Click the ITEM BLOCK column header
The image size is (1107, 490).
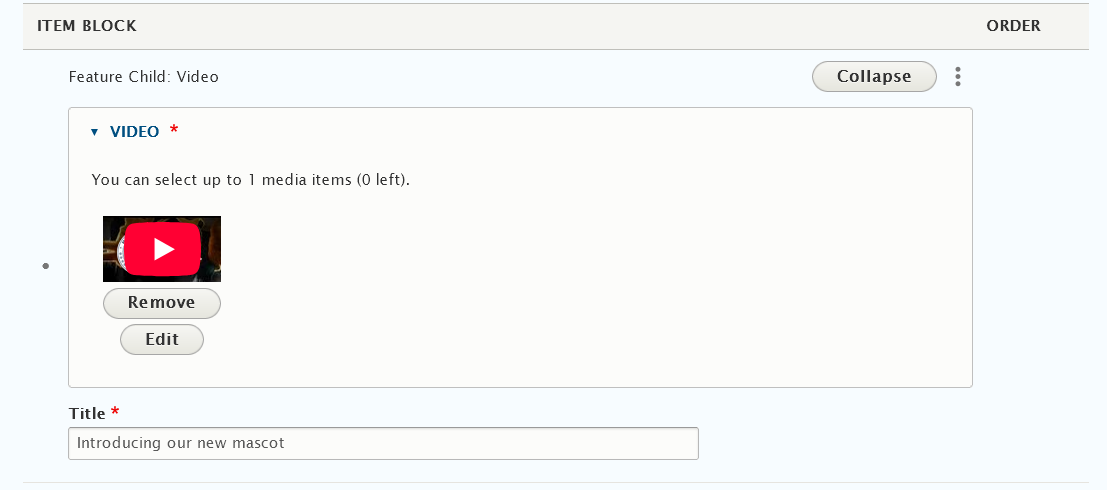(87, 26)
